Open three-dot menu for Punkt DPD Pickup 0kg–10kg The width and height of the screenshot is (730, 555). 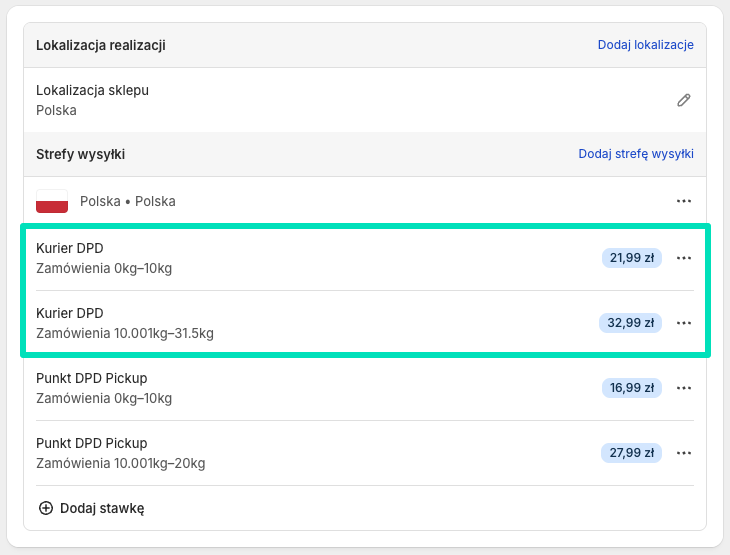click(x=684, y=388)
